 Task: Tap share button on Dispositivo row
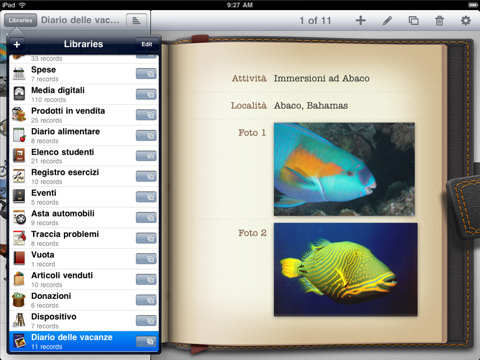click(146, 321)
